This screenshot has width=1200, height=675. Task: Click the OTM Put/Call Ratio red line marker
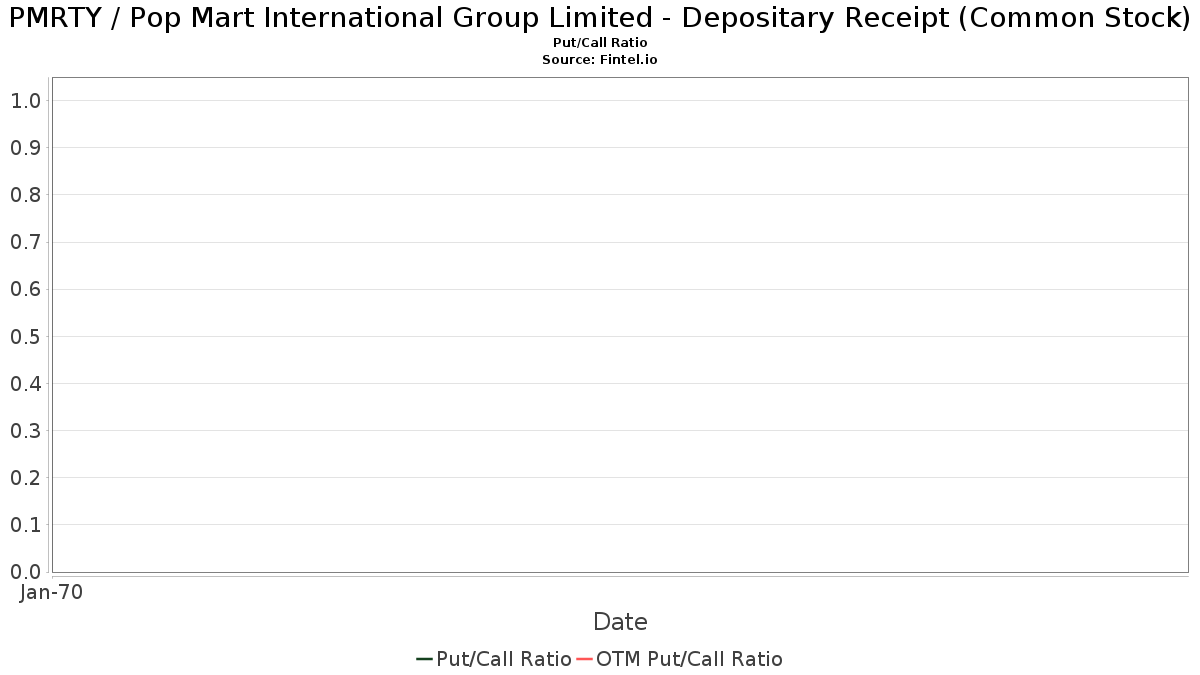(x=584, y=659)
